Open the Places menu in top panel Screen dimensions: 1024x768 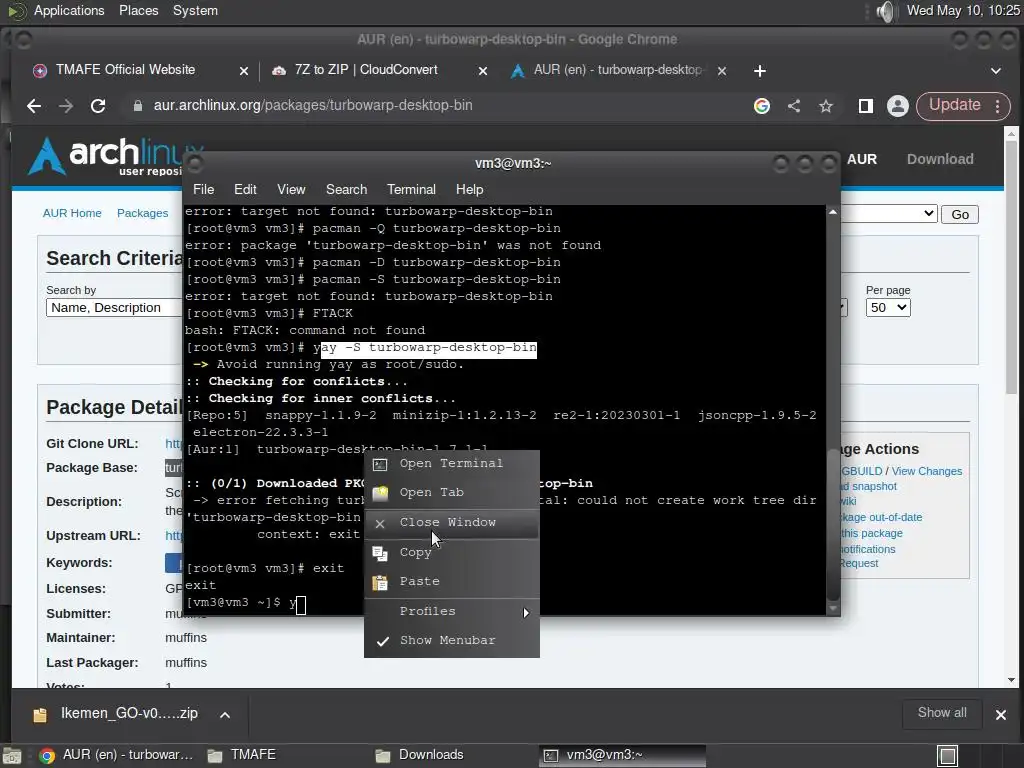138,10
